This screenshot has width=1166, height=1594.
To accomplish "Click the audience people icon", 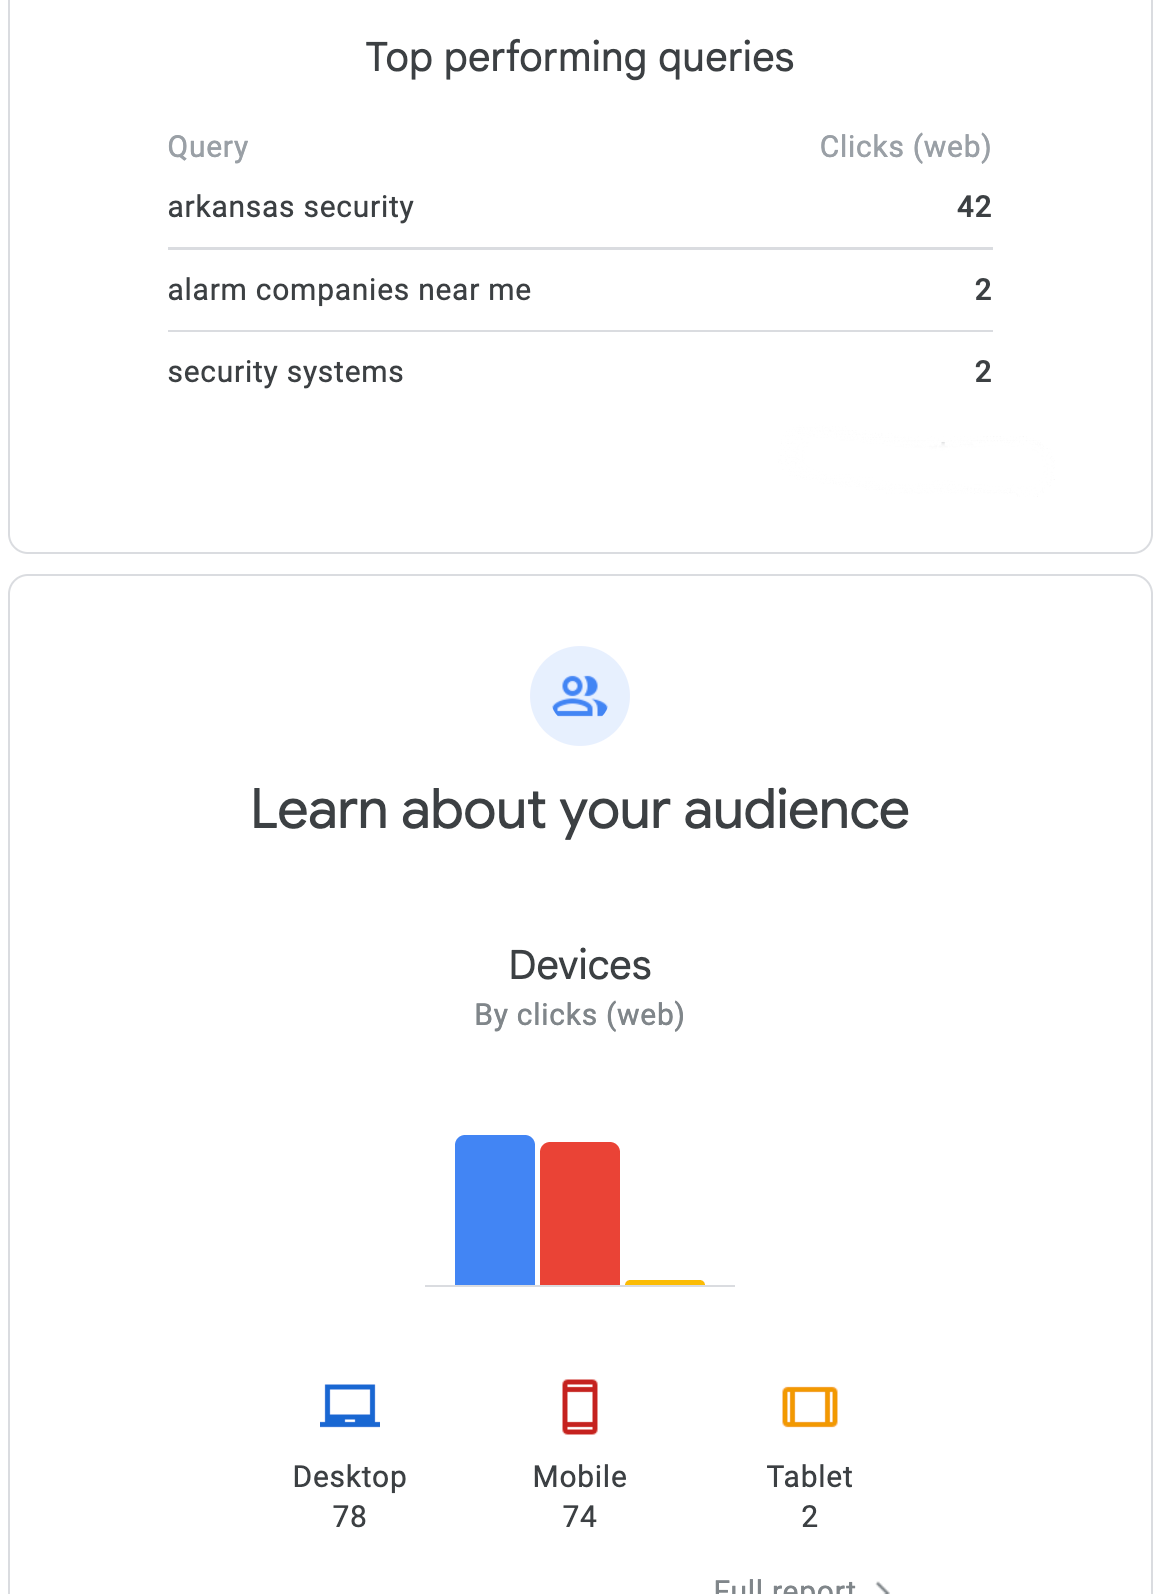I will pos(580,696).
